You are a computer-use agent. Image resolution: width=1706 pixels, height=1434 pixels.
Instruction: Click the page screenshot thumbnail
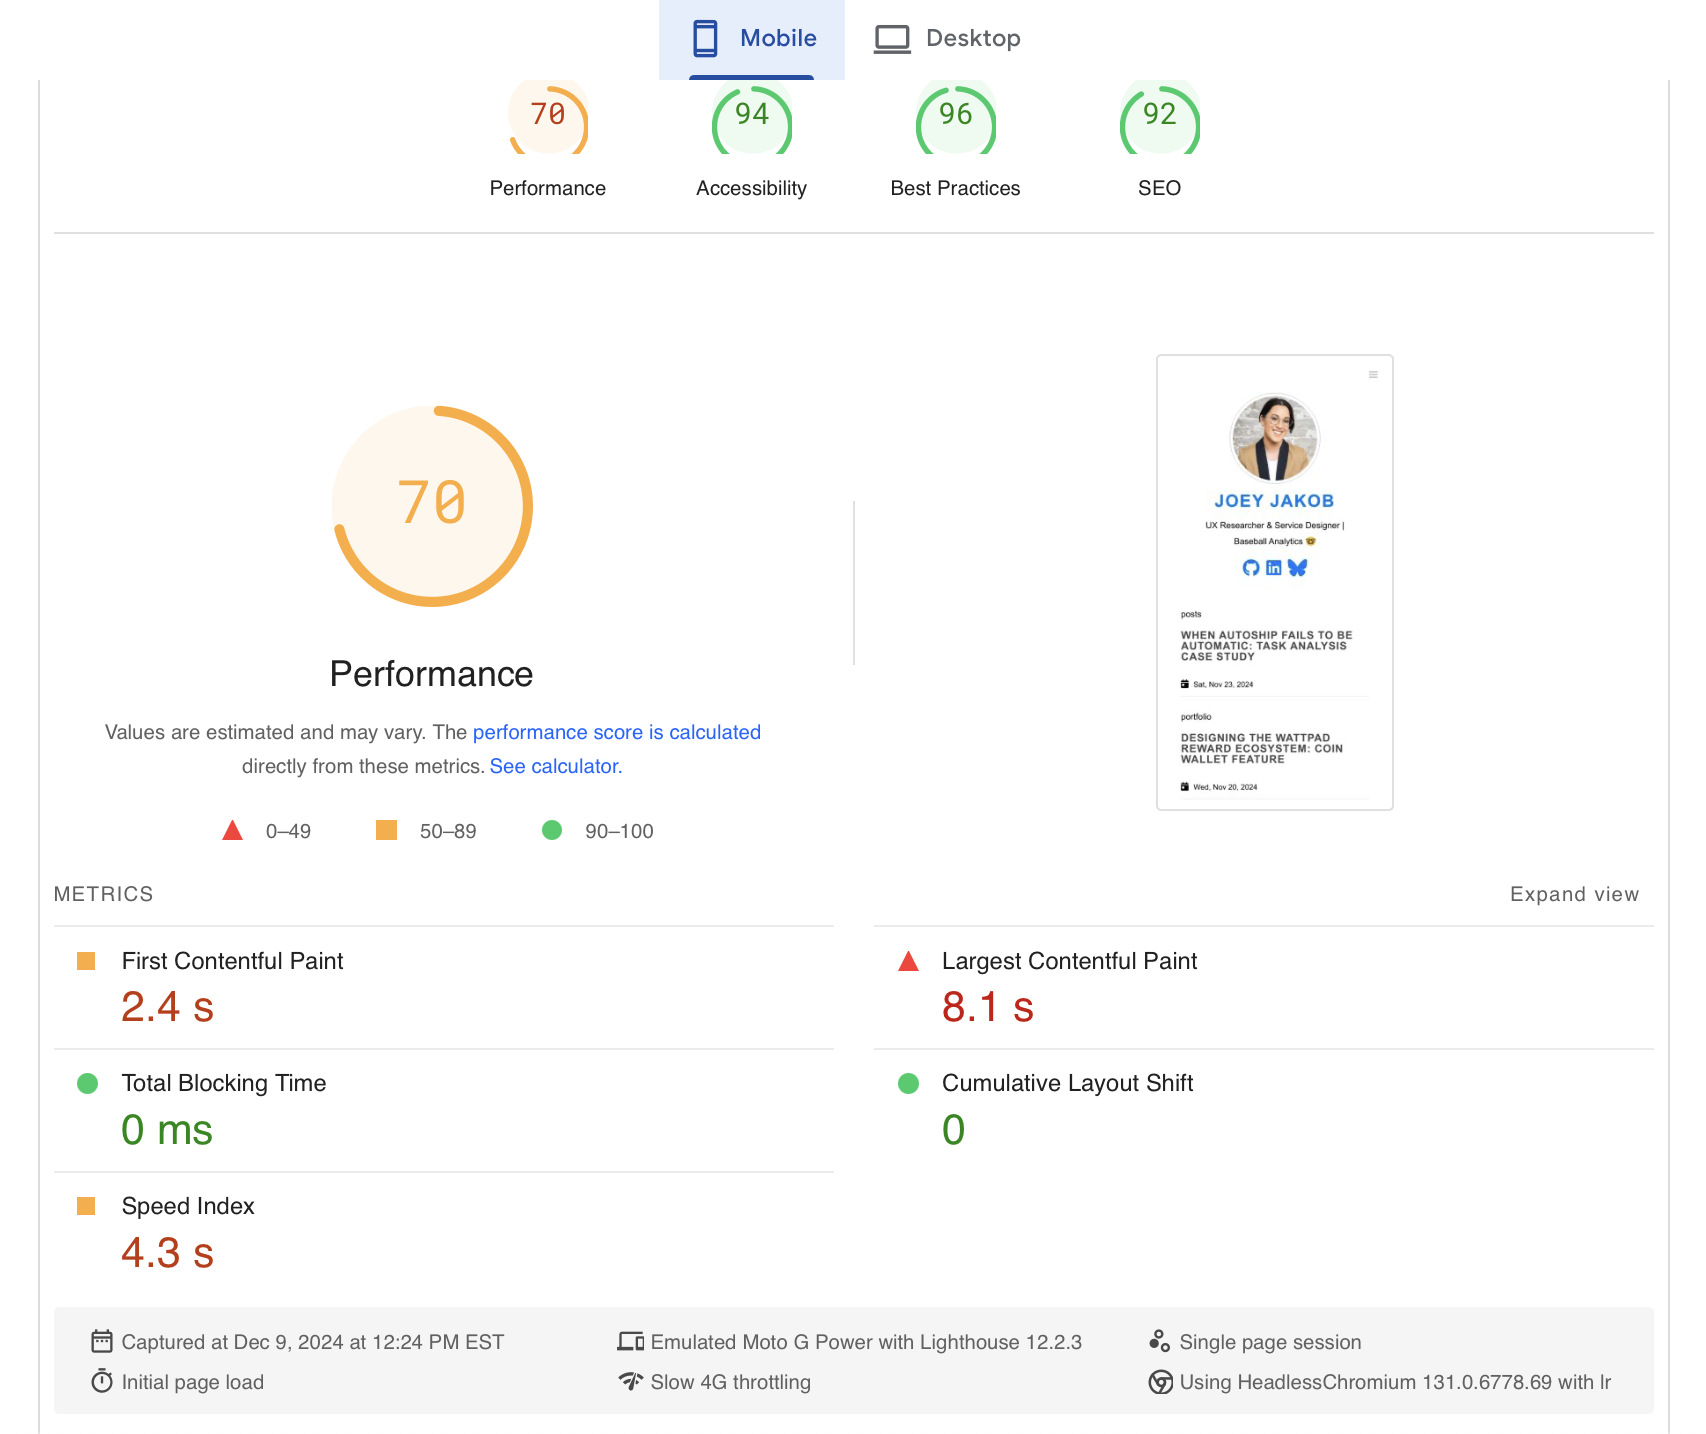1274,582
